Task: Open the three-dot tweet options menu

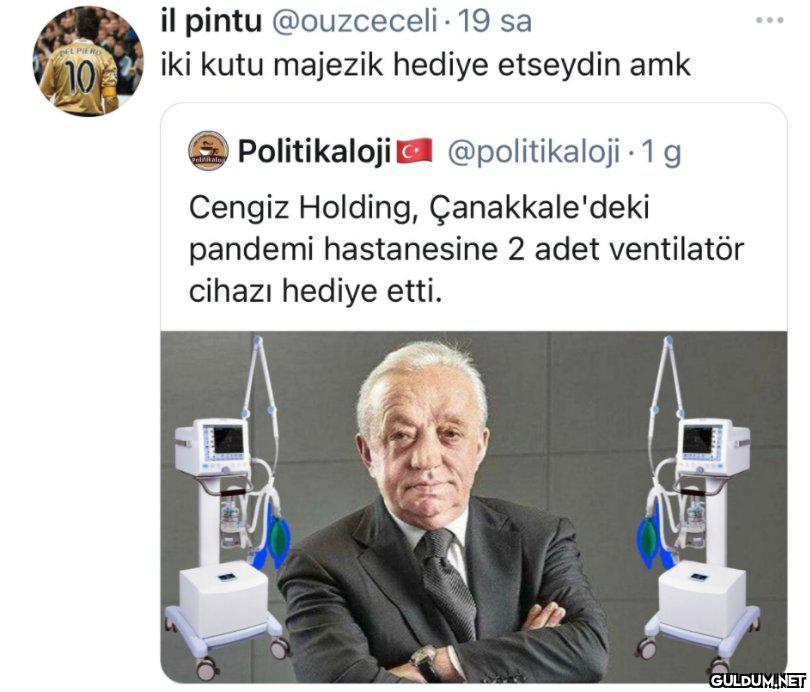Action: point(769,21)
